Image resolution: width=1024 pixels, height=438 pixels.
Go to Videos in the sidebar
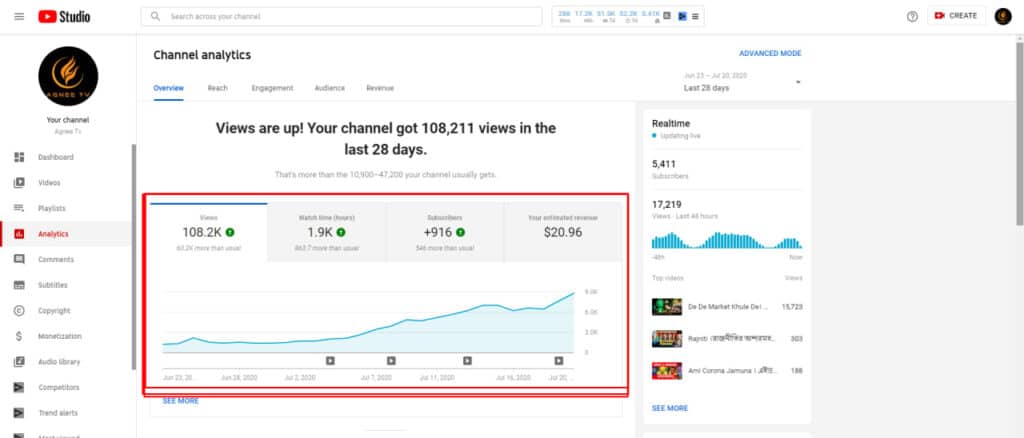(49, 183)
